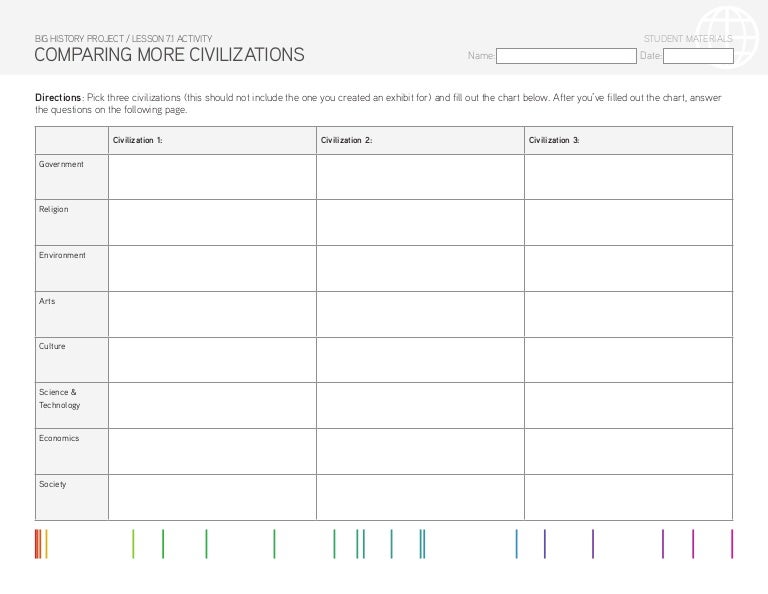768x594 pixels.
Task: Click the Date input field
Action: point(698,56)
